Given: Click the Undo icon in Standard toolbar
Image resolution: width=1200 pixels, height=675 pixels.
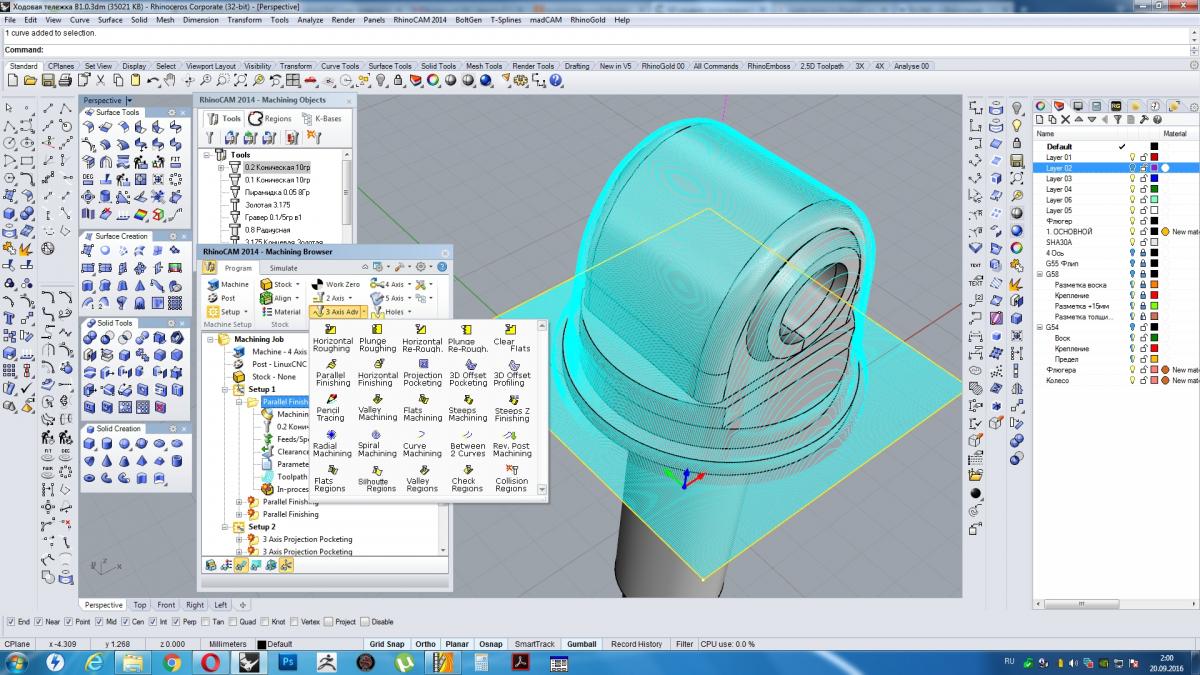Looking at the screenshot, I should coord(153,80).
